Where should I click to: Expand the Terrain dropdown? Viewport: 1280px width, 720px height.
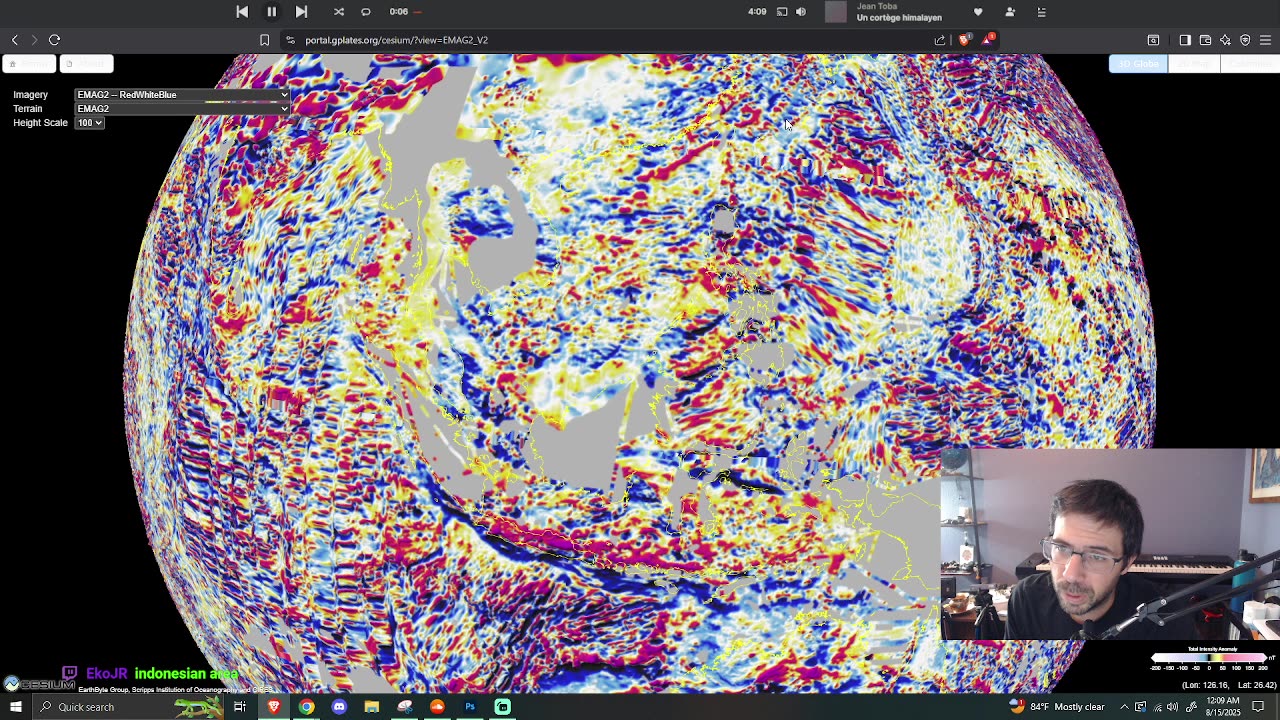(x=182, y=109)
